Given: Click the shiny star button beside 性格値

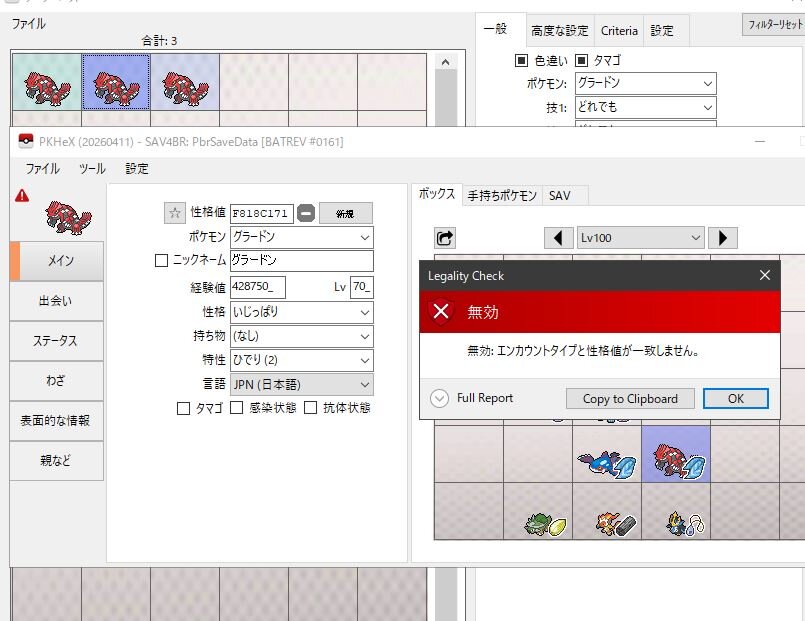Looking at the screenshot, I should pyautogui.click(x=175, y=213).
